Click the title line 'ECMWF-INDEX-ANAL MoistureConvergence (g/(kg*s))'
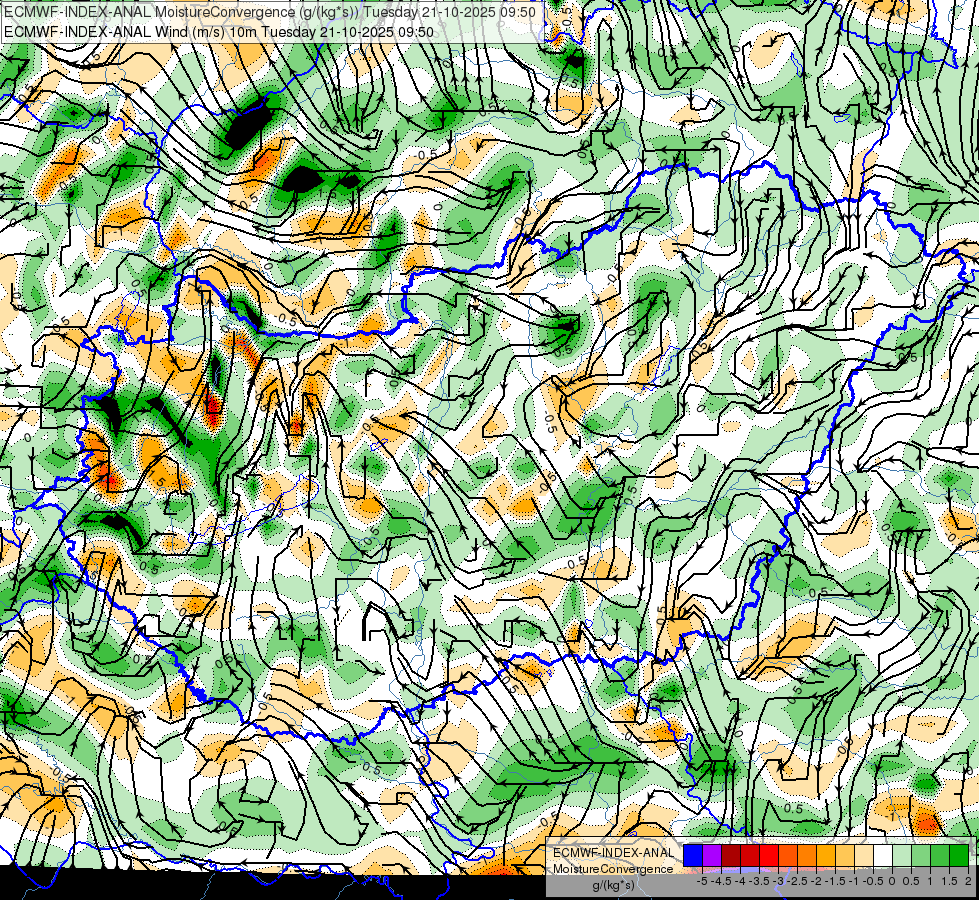 pyautogui.click(x=182, y=12)
